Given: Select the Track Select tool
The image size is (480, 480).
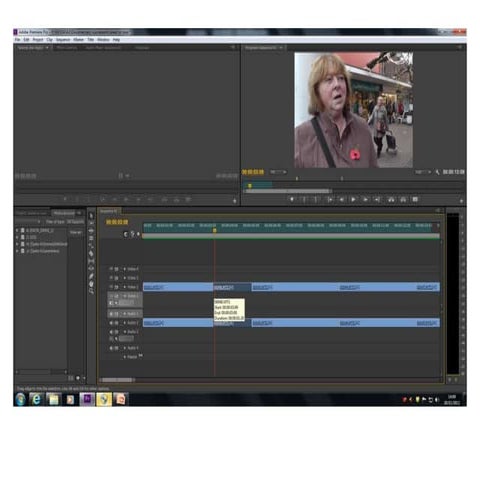Looking at the screenshot, I should pos(91,223).
